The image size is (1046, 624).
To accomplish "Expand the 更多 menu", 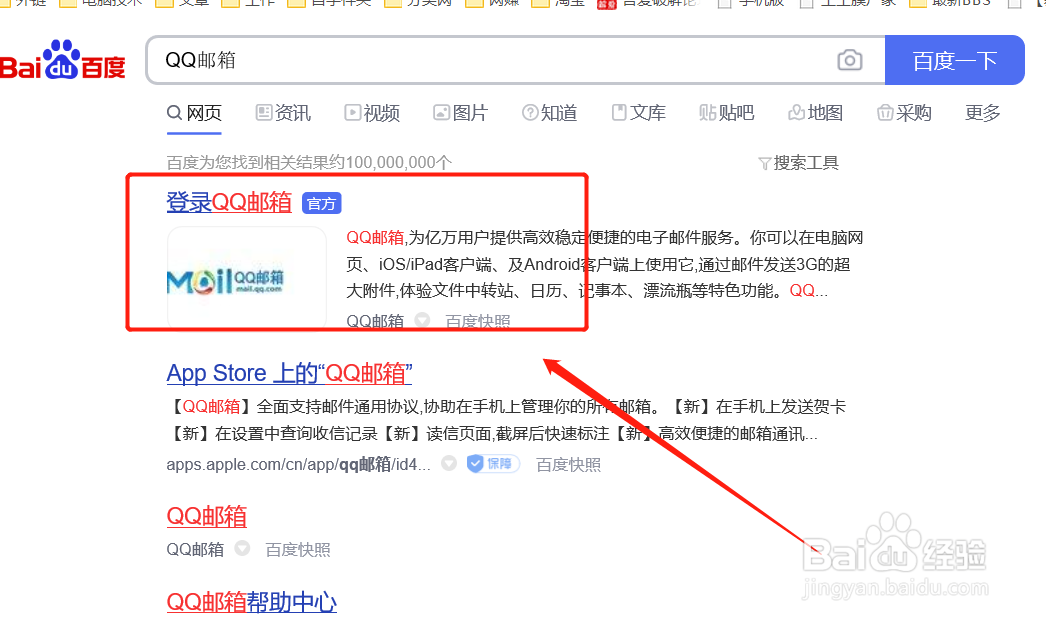I will pos(983,113).
